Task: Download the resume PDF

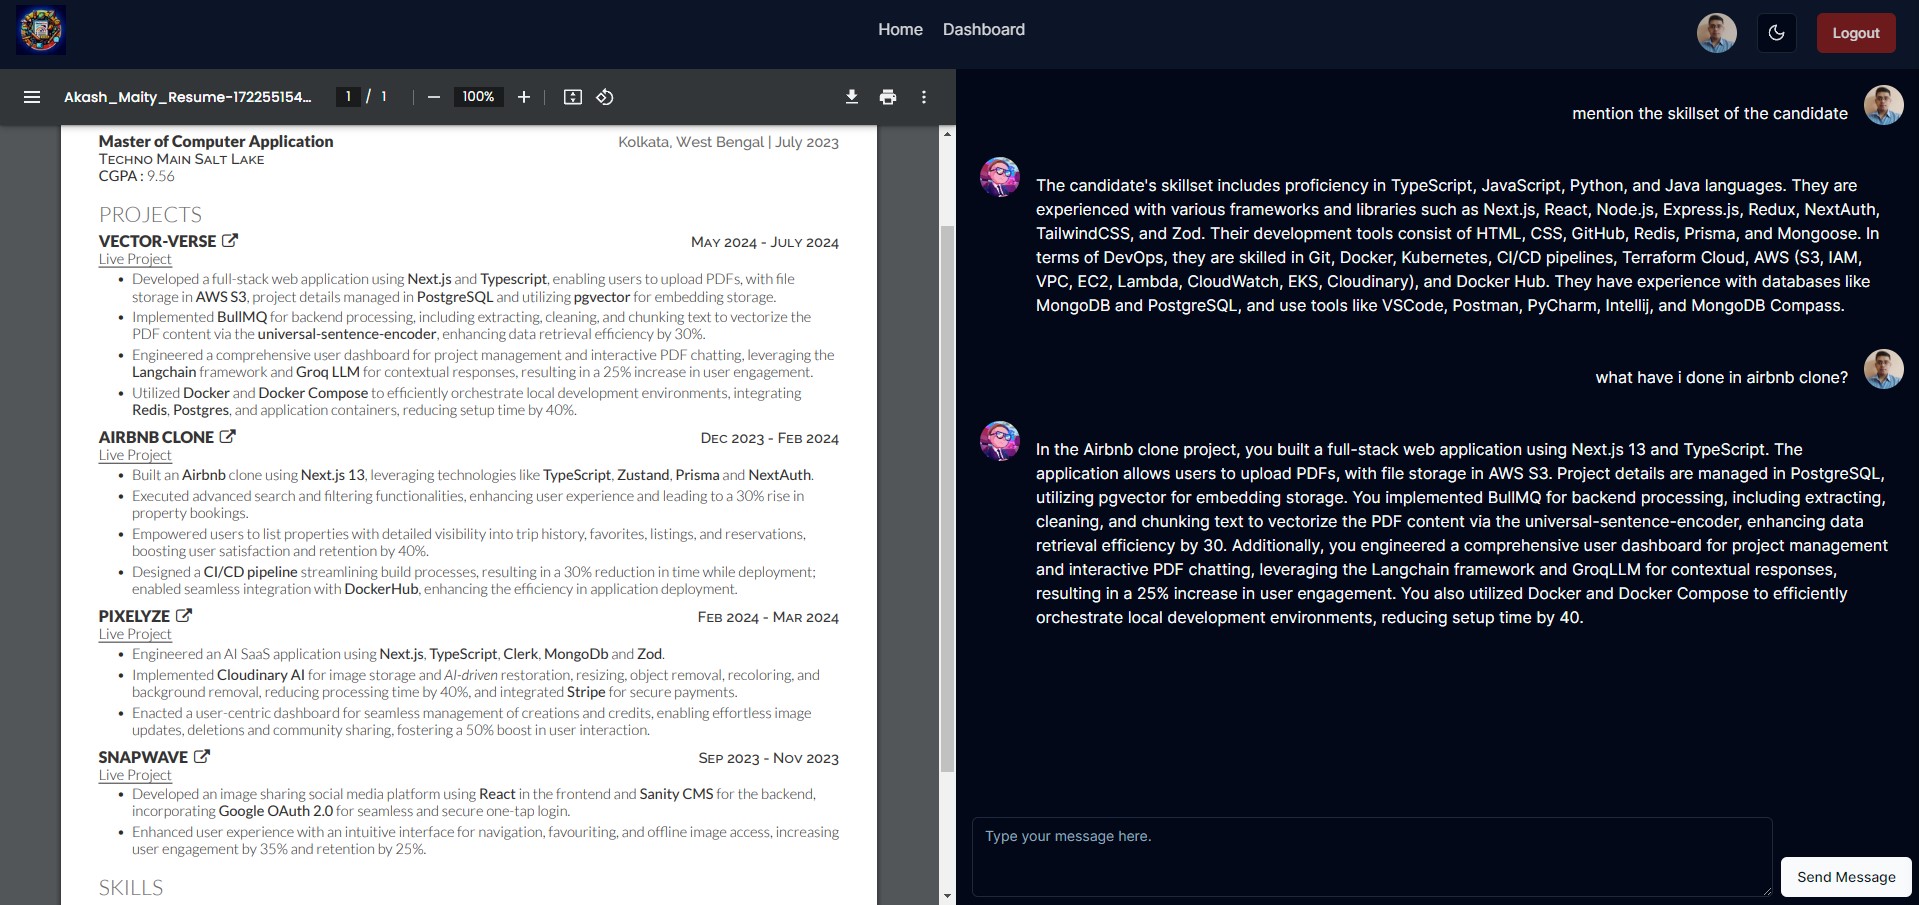Action: [x=852, y=97]
